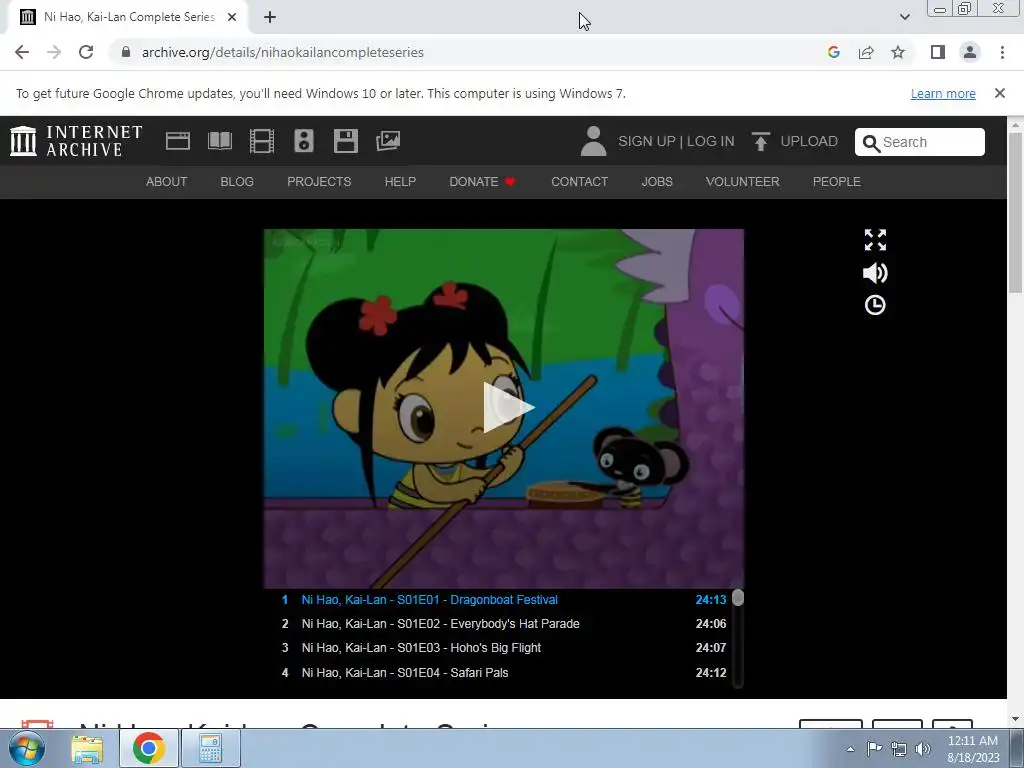1024x768 pixels.
Task: Click the page vertical scrollbar thumb
Action: tap(1016, 213)
